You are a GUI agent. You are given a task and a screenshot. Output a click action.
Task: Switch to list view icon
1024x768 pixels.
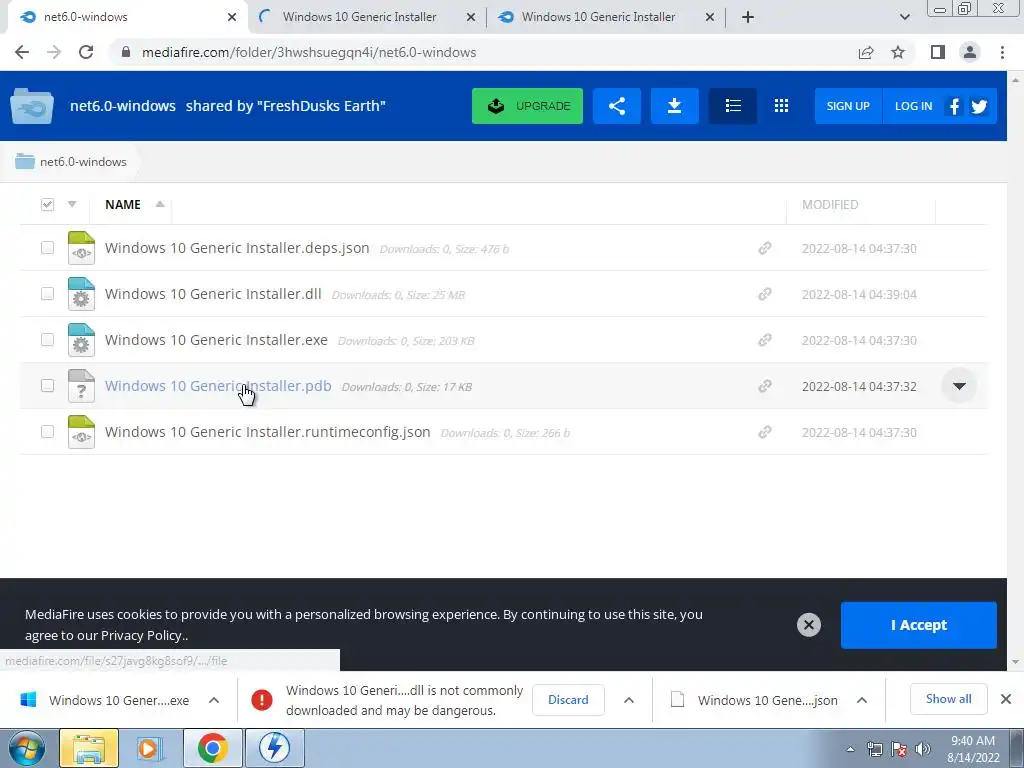[x=733, y=106]
